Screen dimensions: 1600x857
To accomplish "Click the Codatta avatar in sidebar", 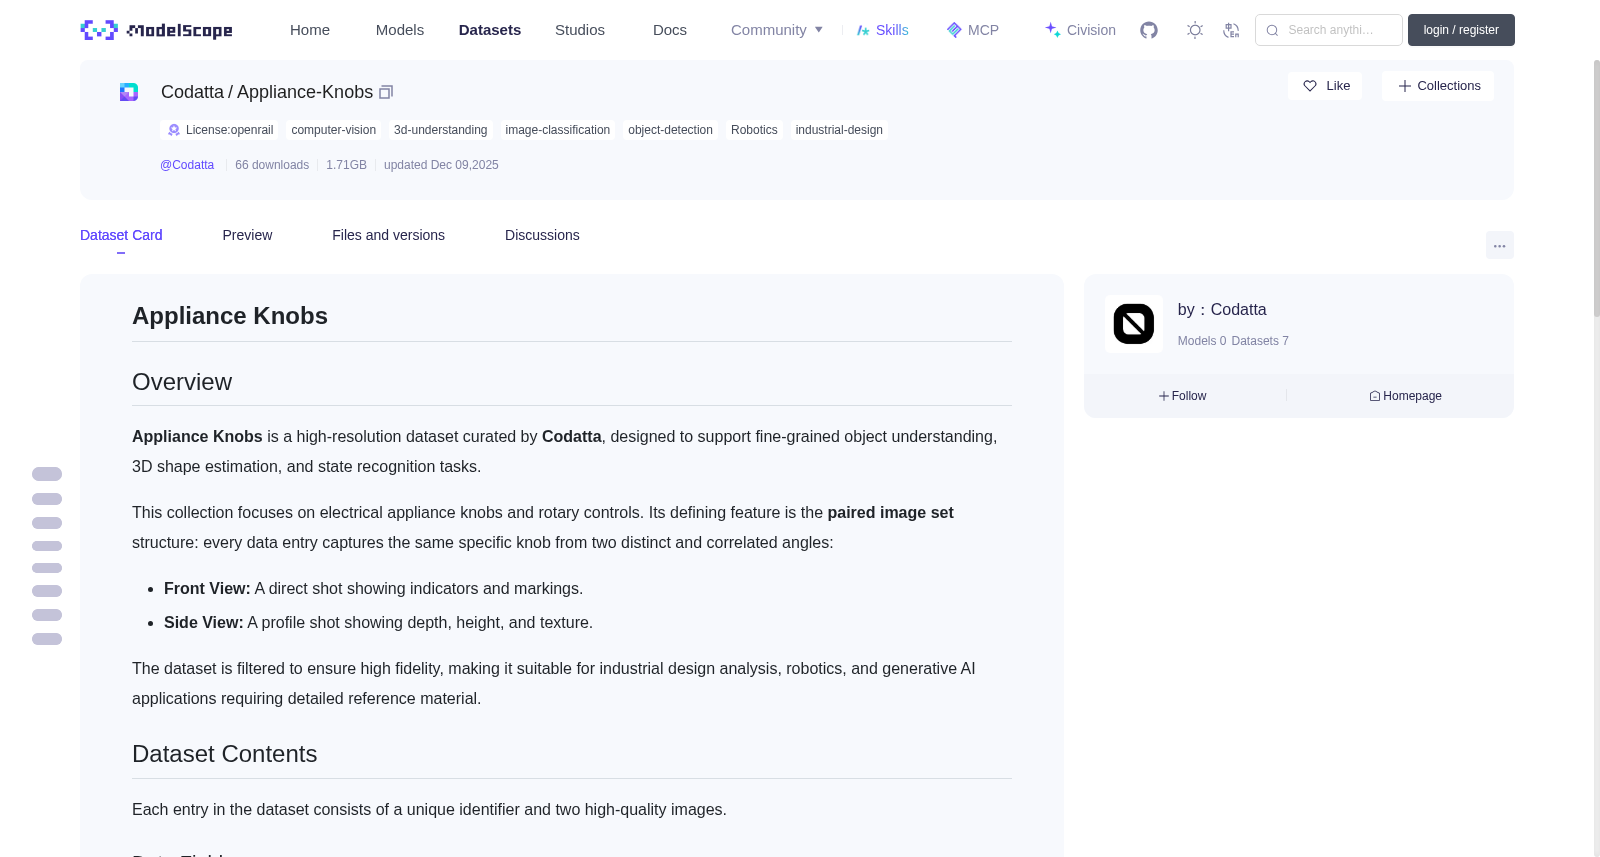I will point(1134,324).
